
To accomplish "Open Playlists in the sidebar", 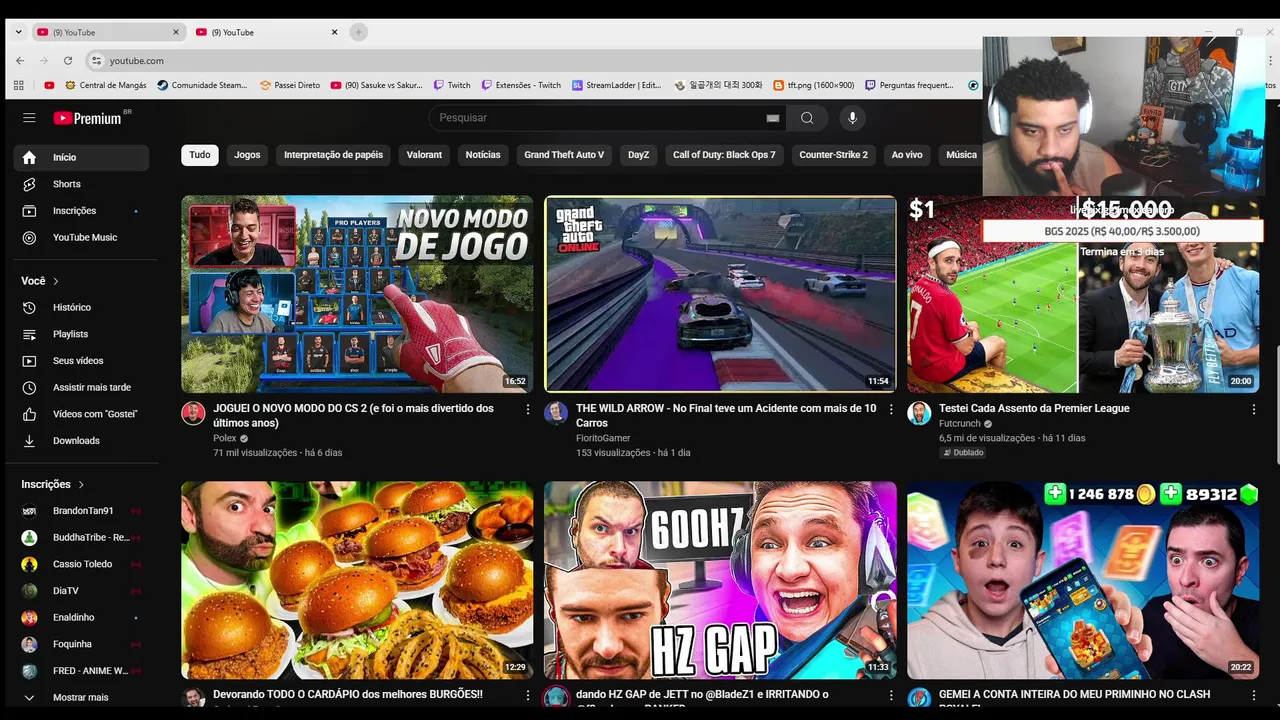I will pyautogui.click(x=81, y=334).
